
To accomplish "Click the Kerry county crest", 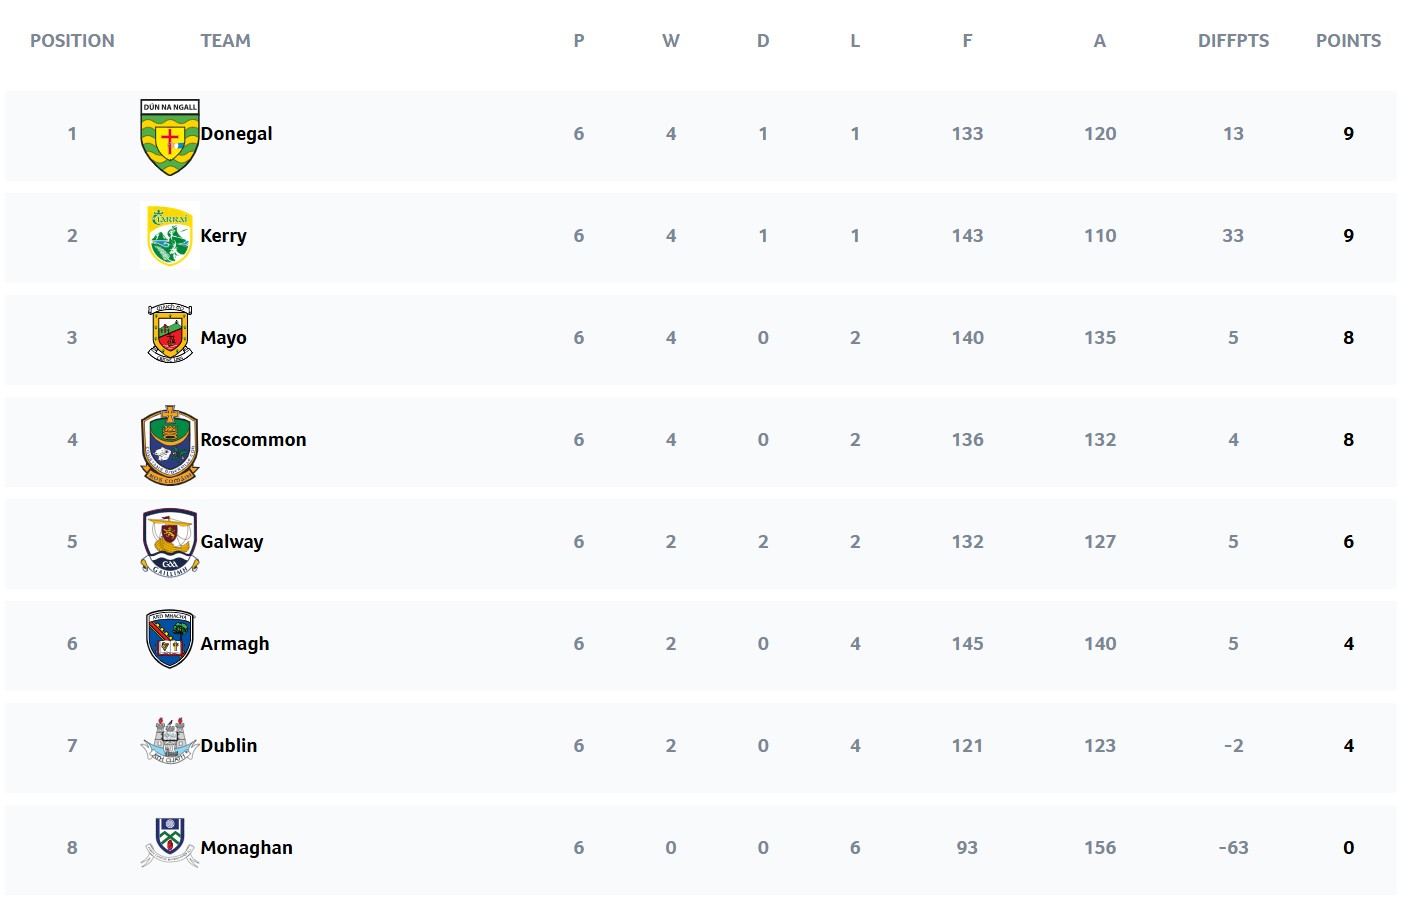I will click(x=170, y=236).
